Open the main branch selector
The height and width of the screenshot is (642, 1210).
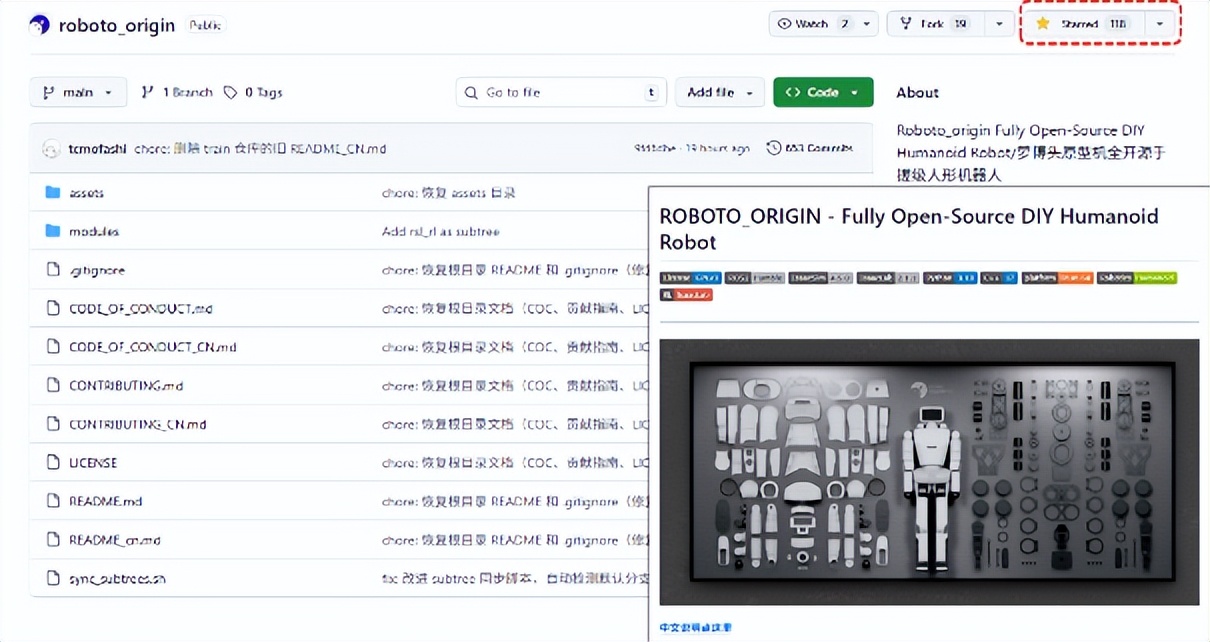coord(78,92)
